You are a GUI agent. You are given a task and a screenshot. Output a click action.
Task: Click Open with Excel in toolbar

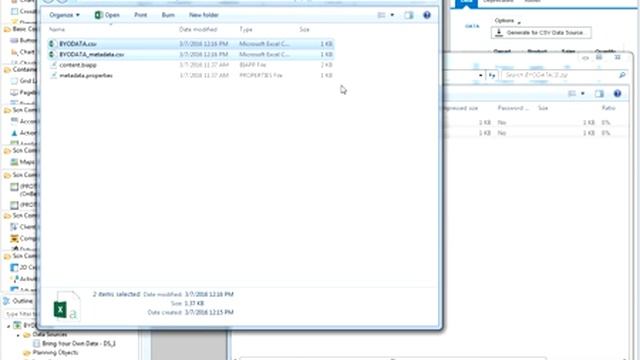click(x=107, y=15)
